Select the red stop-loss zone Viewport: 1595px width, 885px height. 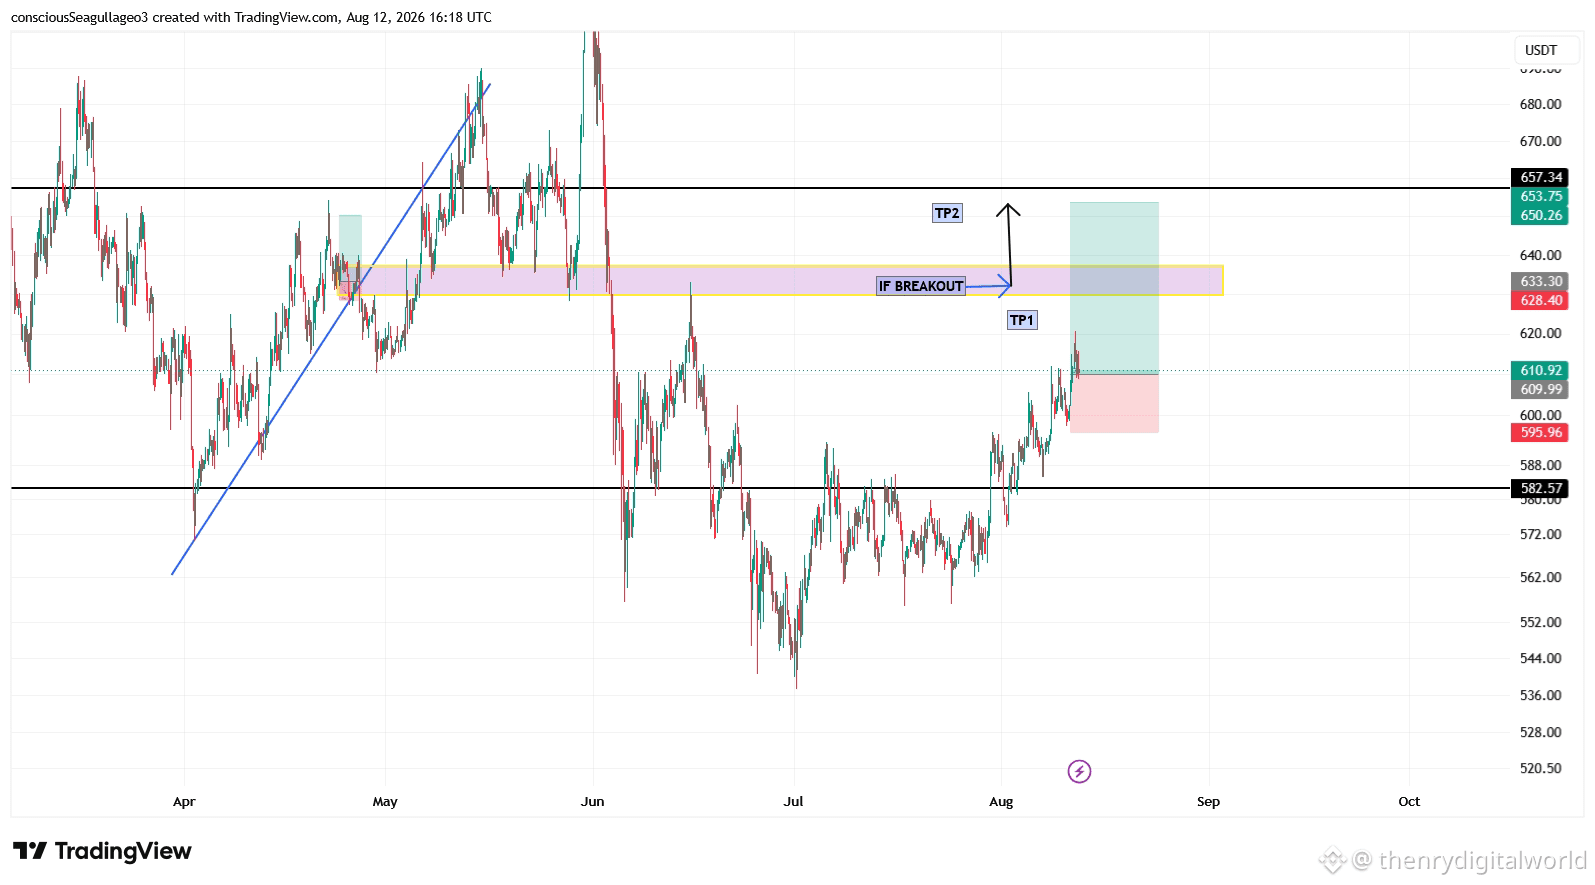pos(1114,403)
